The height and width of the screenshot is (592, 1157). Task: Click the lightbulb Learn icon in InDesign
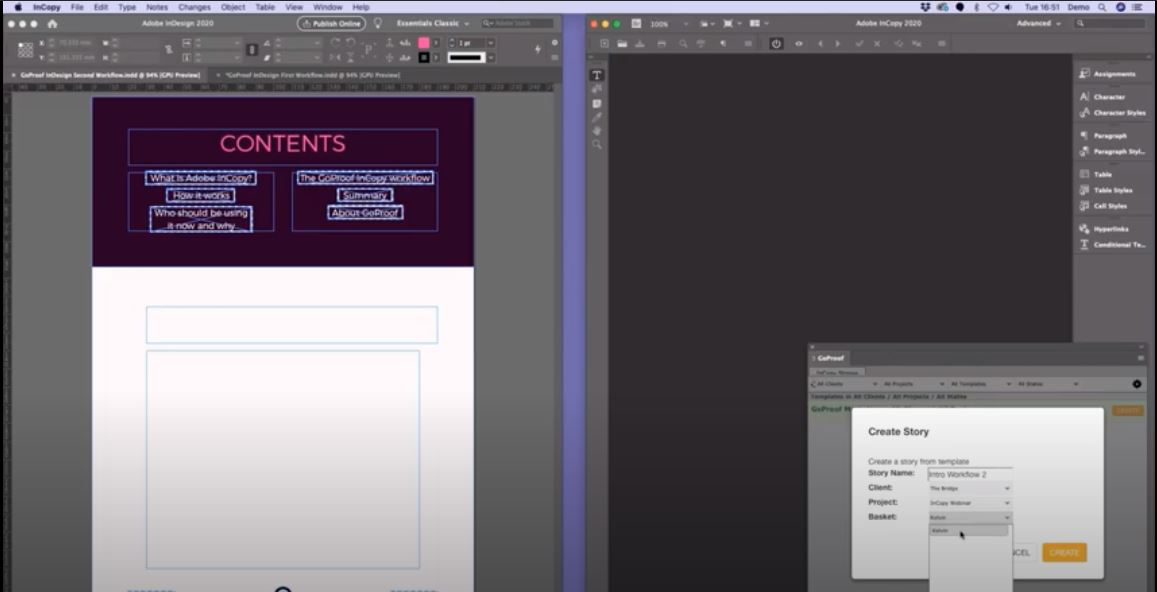point(378,24)
